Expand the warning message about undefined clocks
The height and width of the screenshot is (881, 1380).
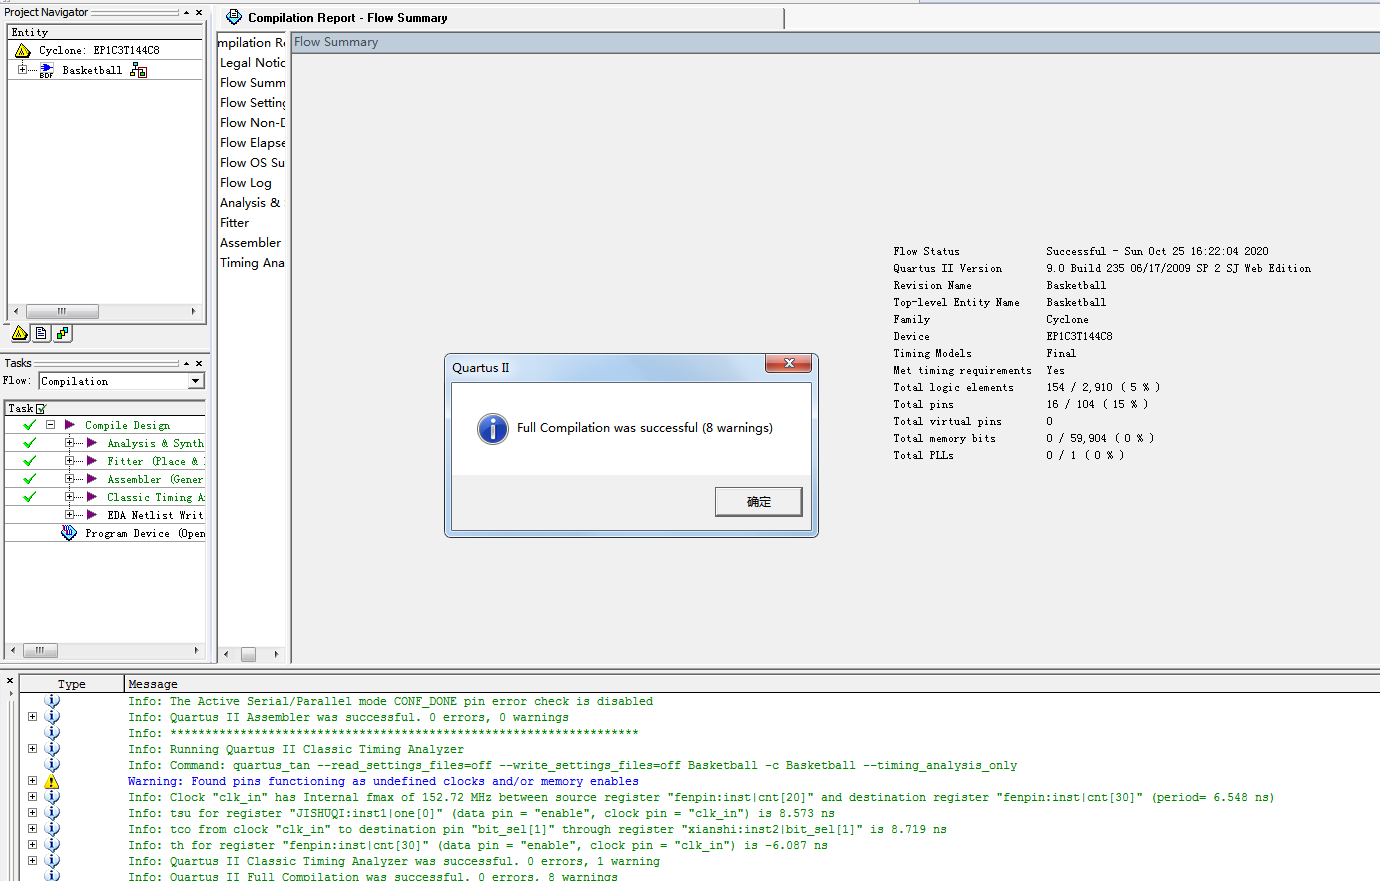[x=32, y=781]
